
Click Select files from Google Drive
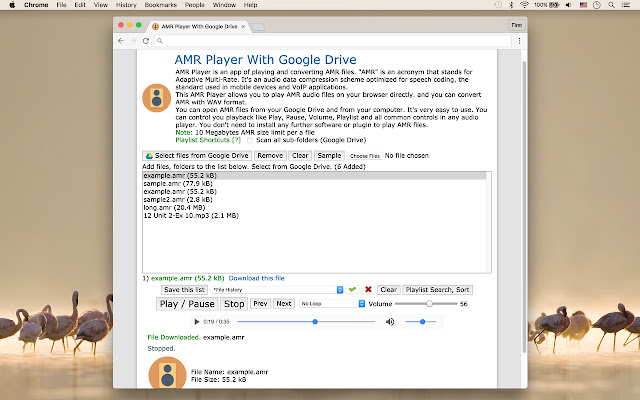click(x=197, y=156)
